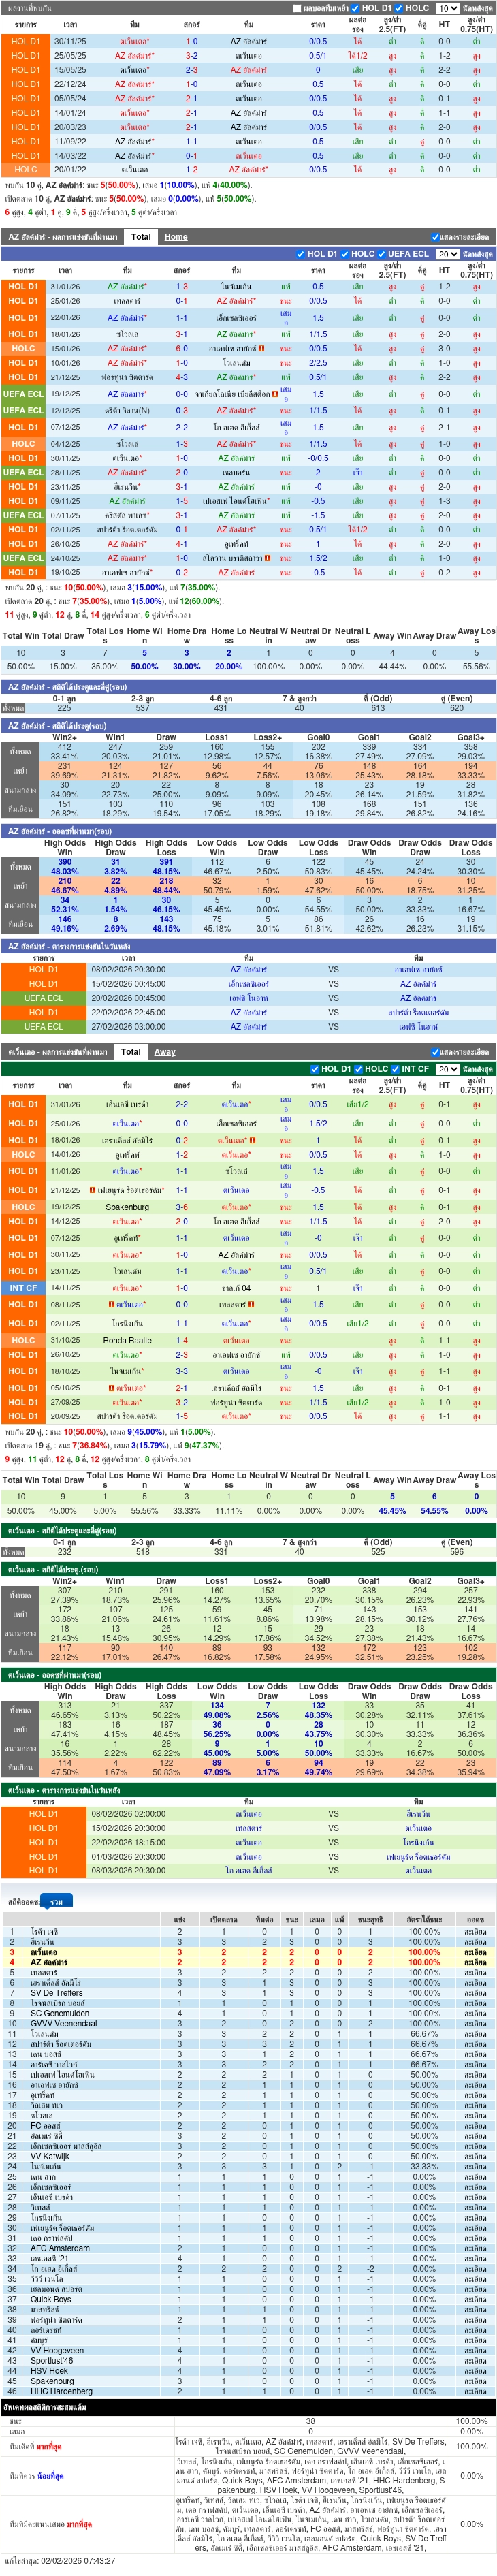The width and height of the screenshot is (497, 2576).
Task: Toggle HOL D1 filter in AZ results section
Action: (x=301, y=254)
